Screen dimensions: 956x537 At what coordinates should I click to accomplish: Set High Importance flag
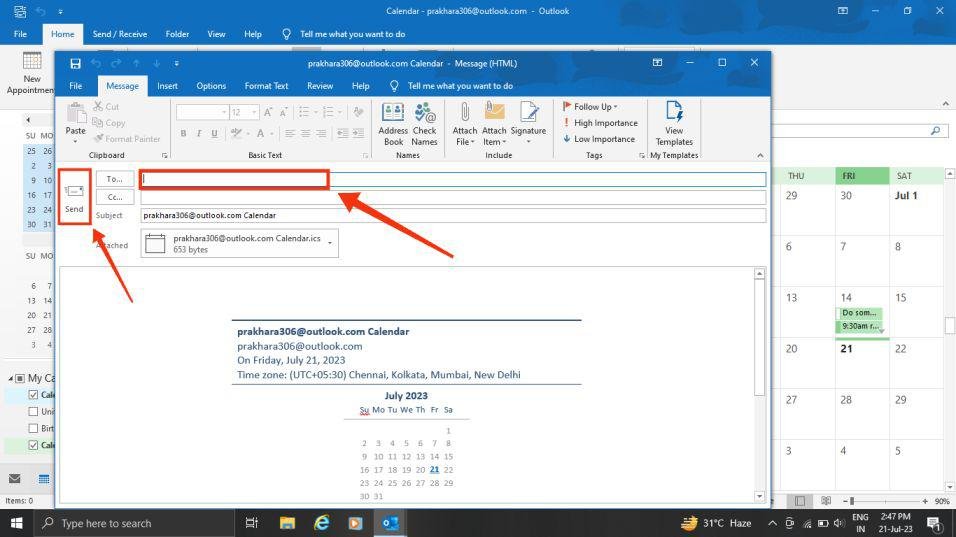[600, 123]
